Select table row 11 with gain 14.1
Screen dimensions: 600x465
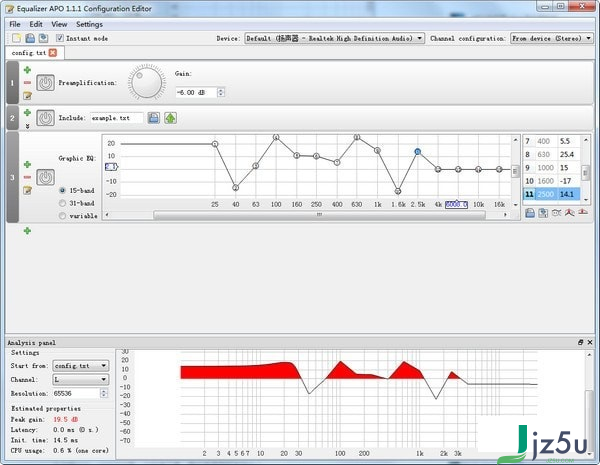[x=551, y=194]
